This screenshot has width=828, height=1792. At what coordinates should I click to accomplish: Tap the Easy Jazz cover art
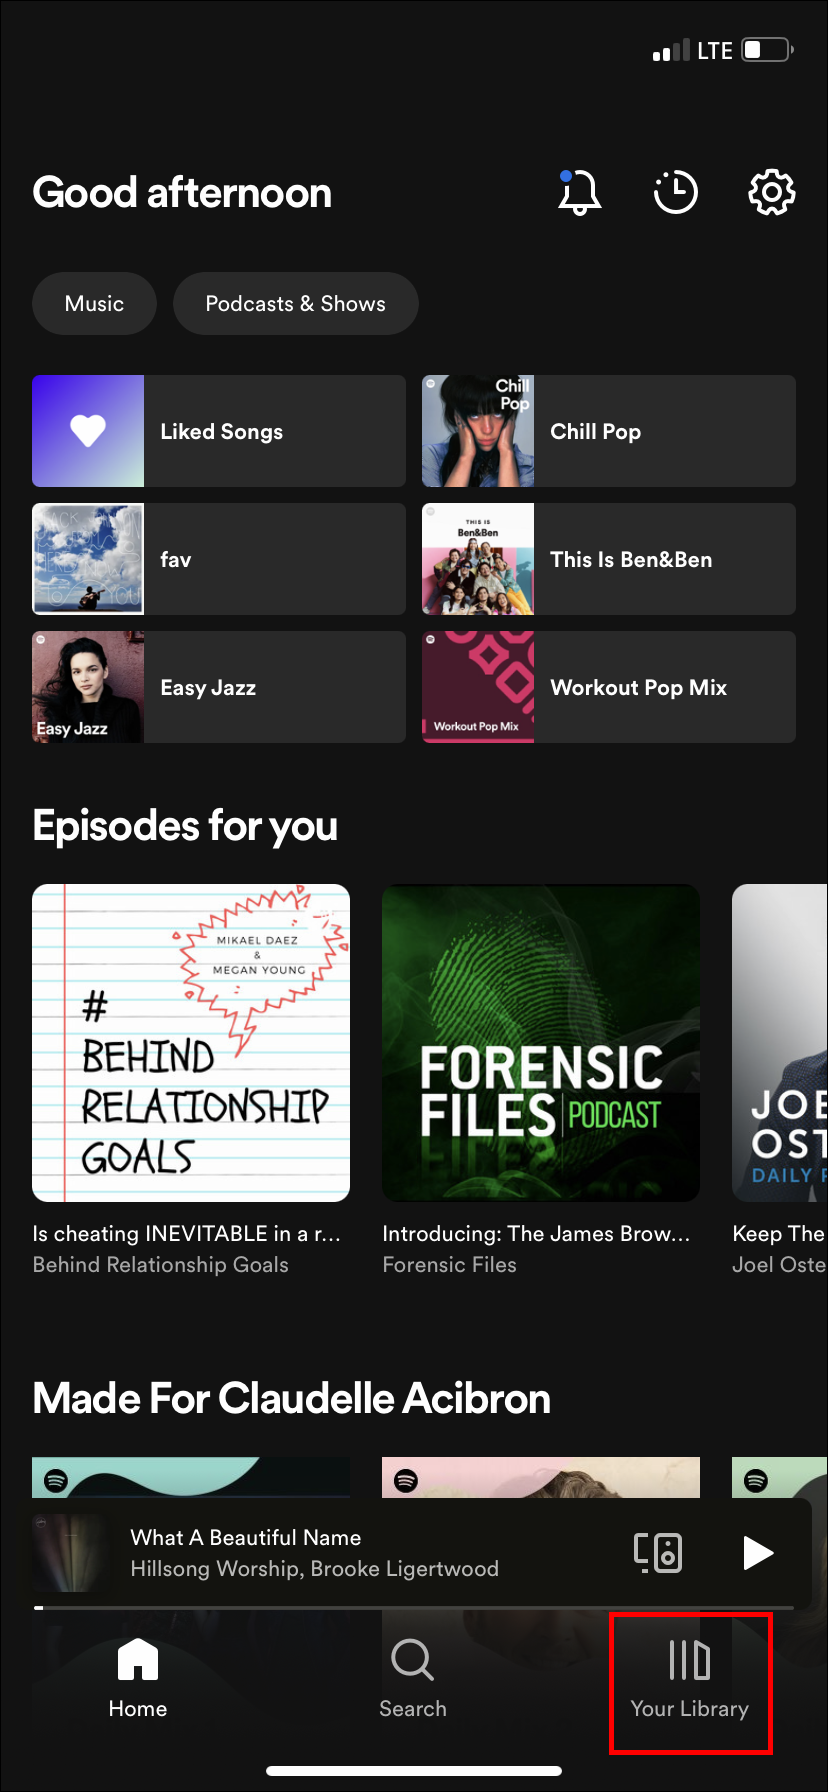(88, 687)
